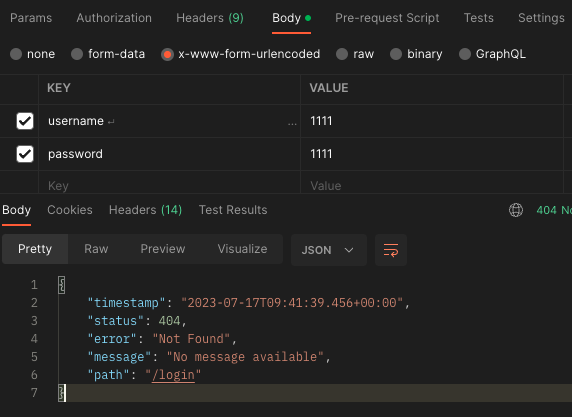Image resolution: width=572 pixels, height=417 pixels.
Task: Click the VALUE column header
Action: click(329, 88)
